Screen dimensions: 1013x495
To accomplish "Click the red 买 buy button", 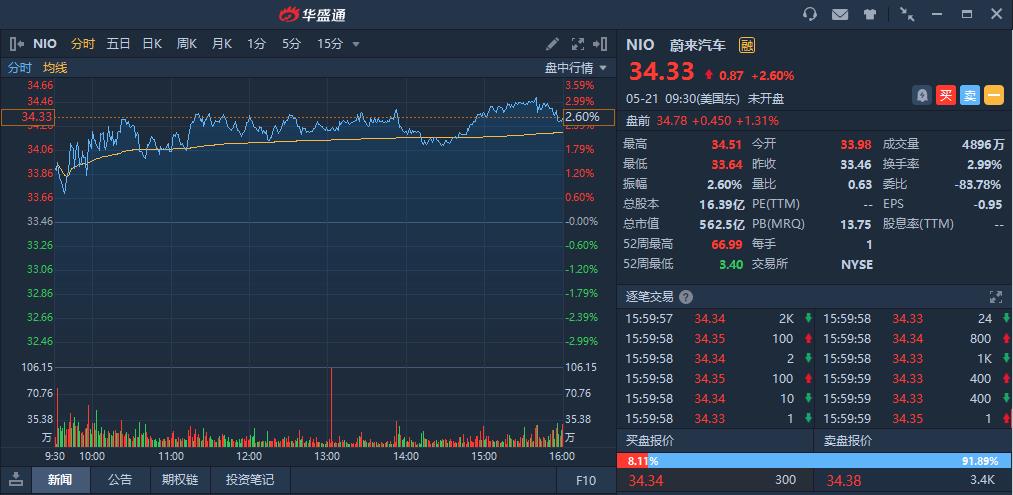I will tap(946, 95).
